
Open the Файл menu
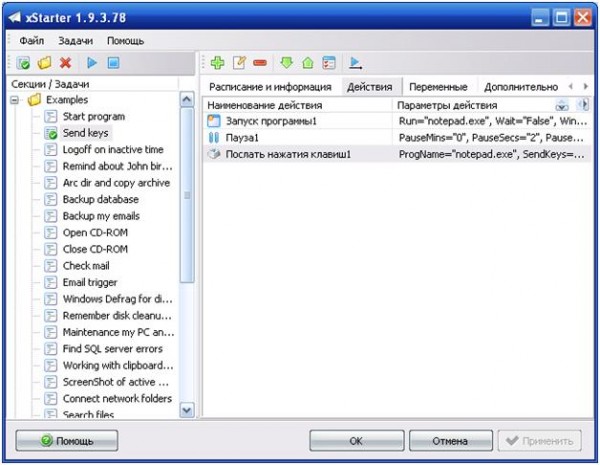(x=32, y=41)
